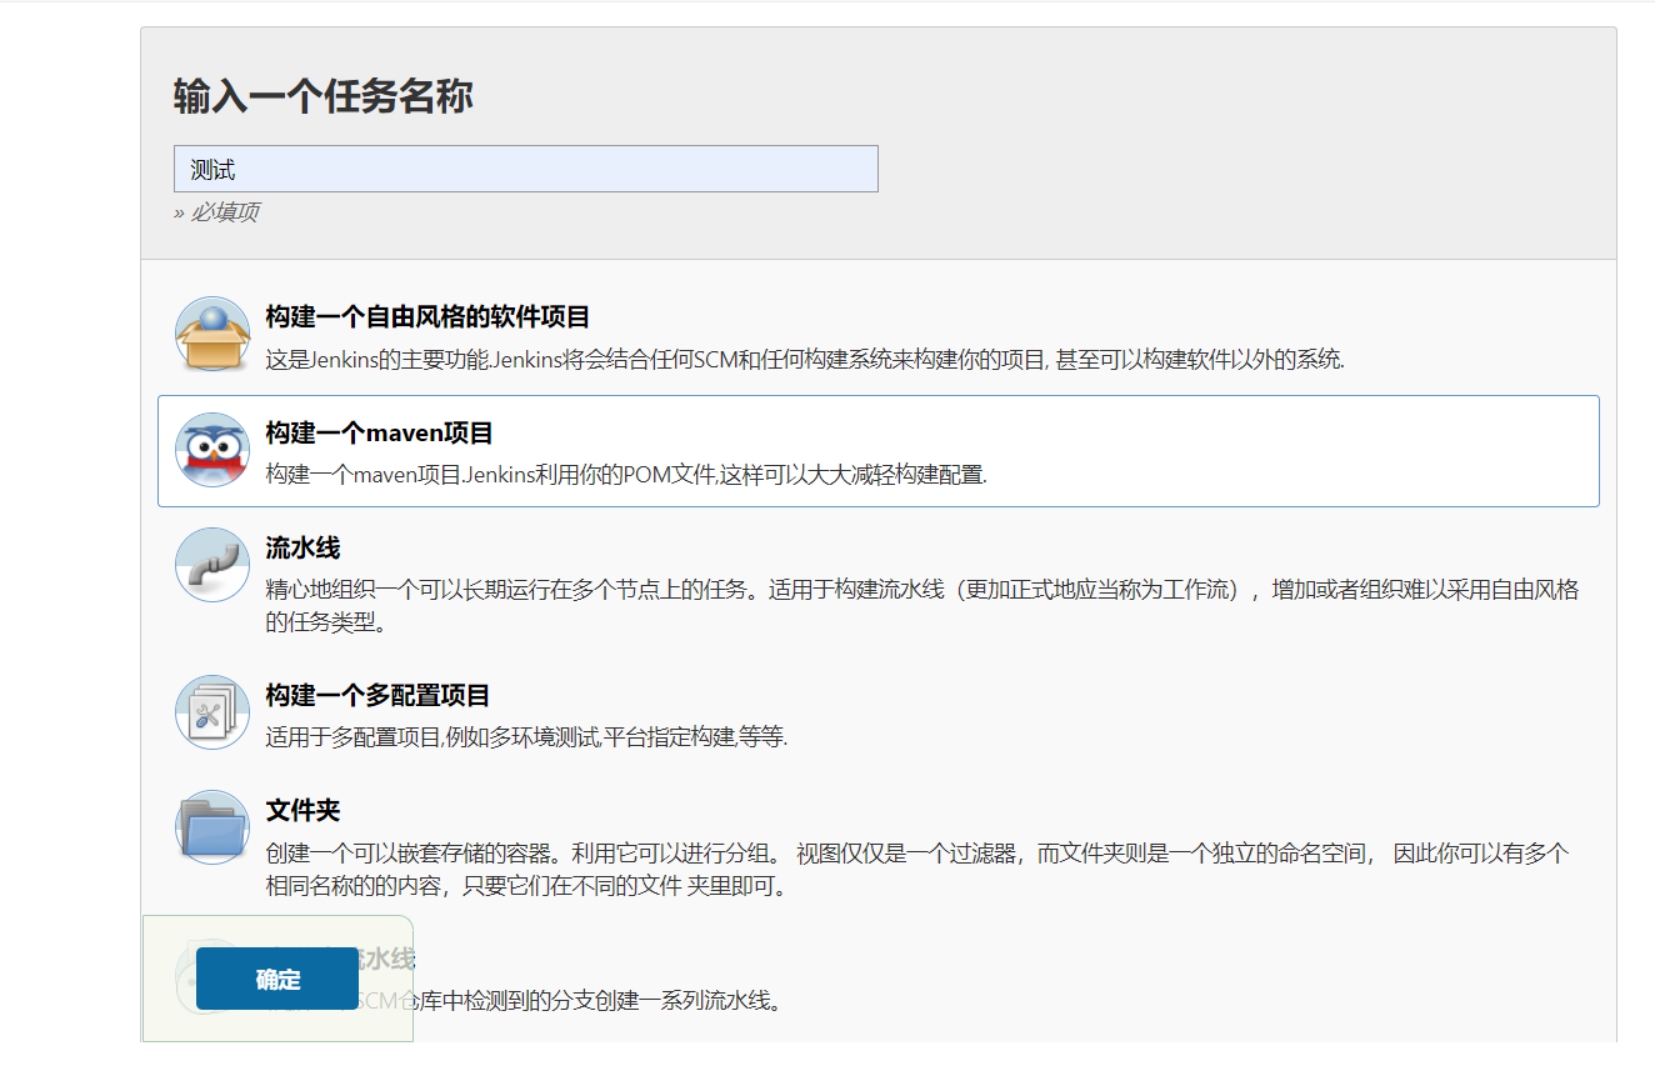This screenshot has height=1092, width=1655.
Task: Click the task name input field containing 测试
Action: tap(526, 169)
